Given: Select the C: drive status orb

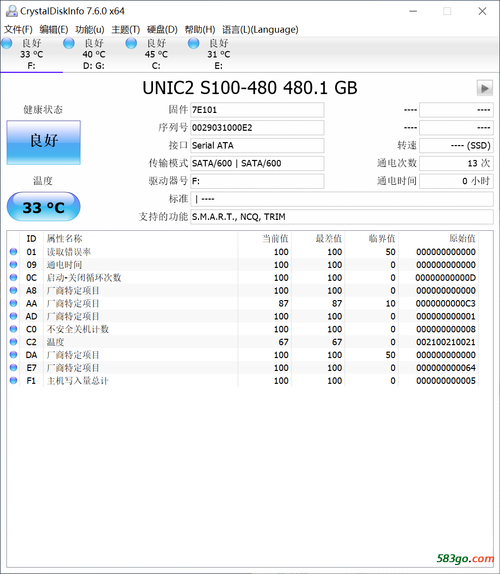Looking at the screenshot, I should [x=131, y=43].
